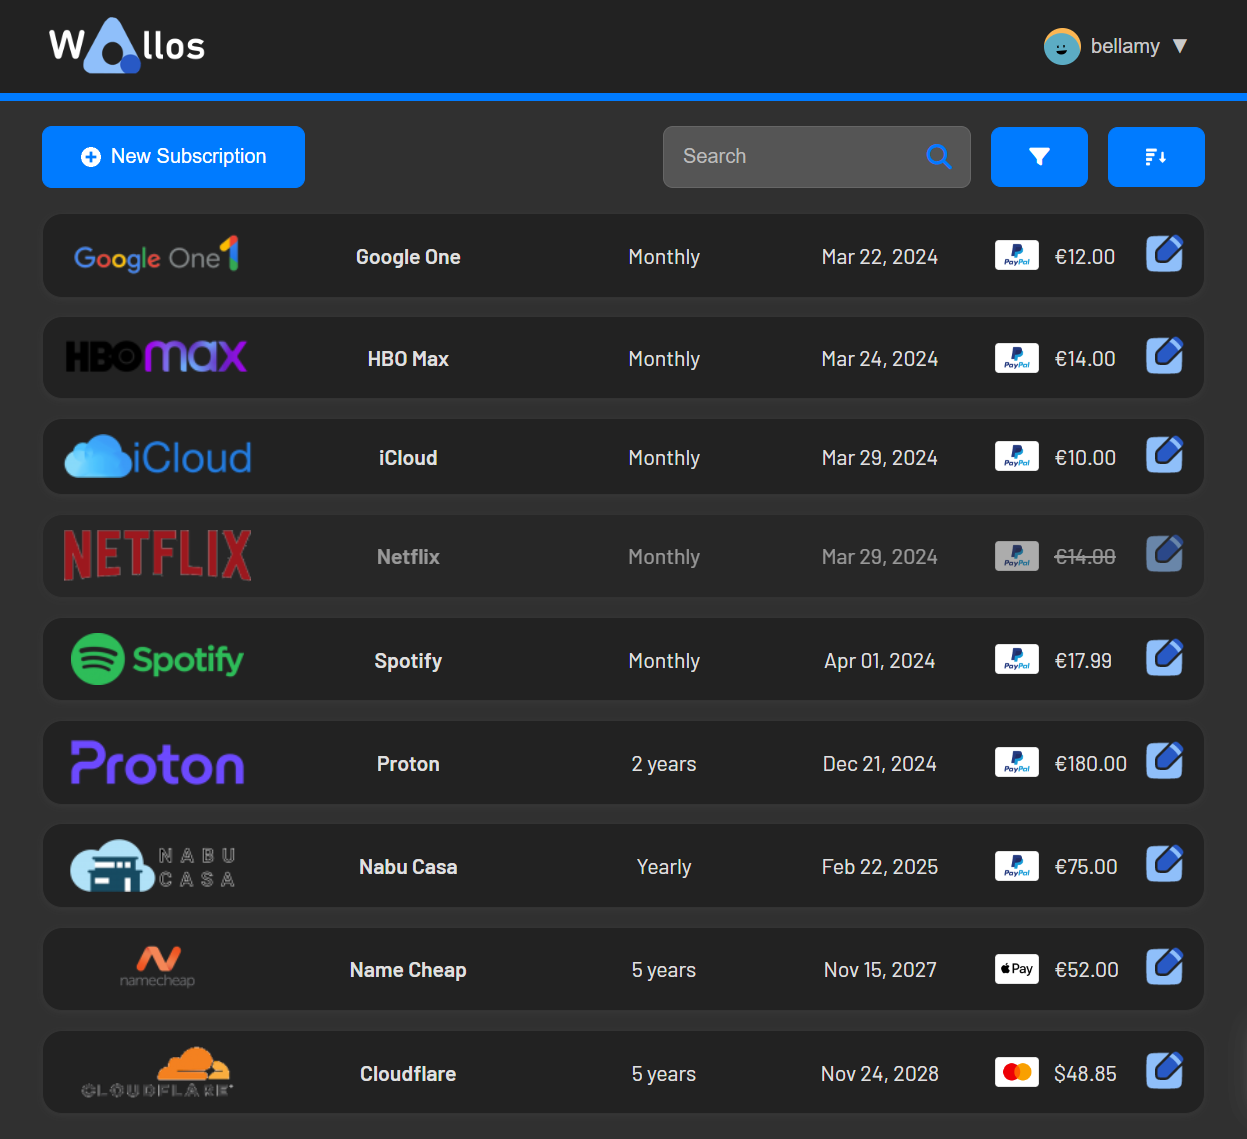Click the search magnifier icon

coord(938,156)
